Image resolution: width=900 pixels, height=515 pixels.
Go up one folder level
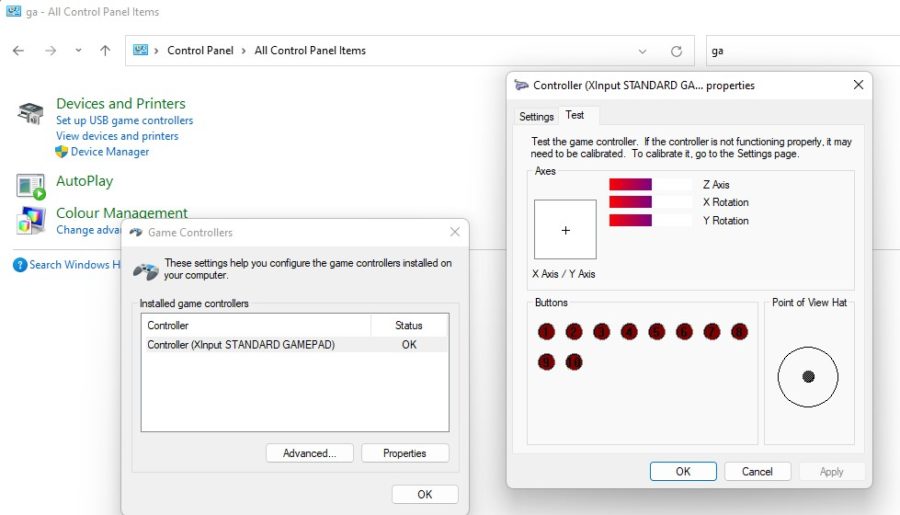pyautogui.click(x=105, y=51)
